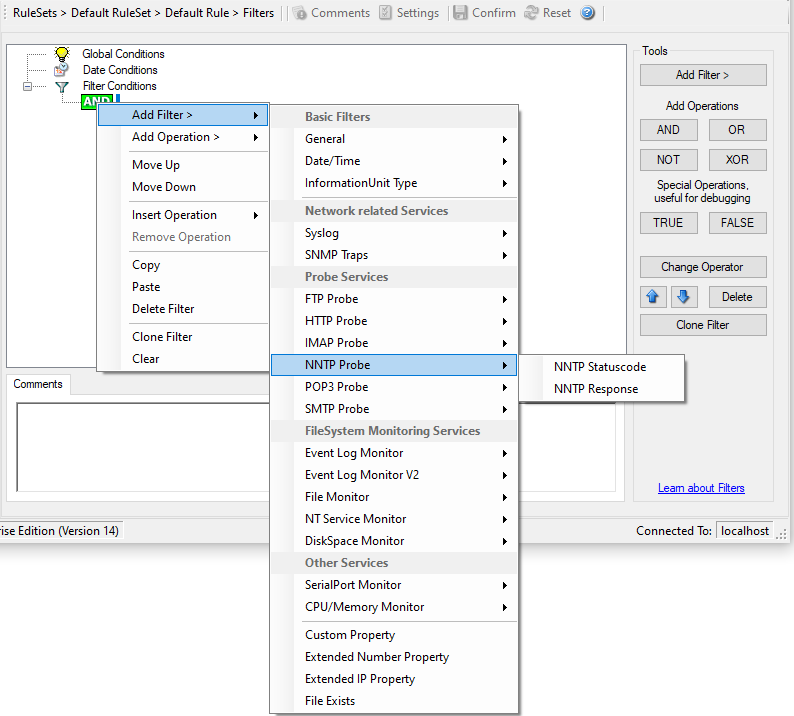Open the Add Operation submenu
Screen dimensions: 794x716
(x=182, y=137)
